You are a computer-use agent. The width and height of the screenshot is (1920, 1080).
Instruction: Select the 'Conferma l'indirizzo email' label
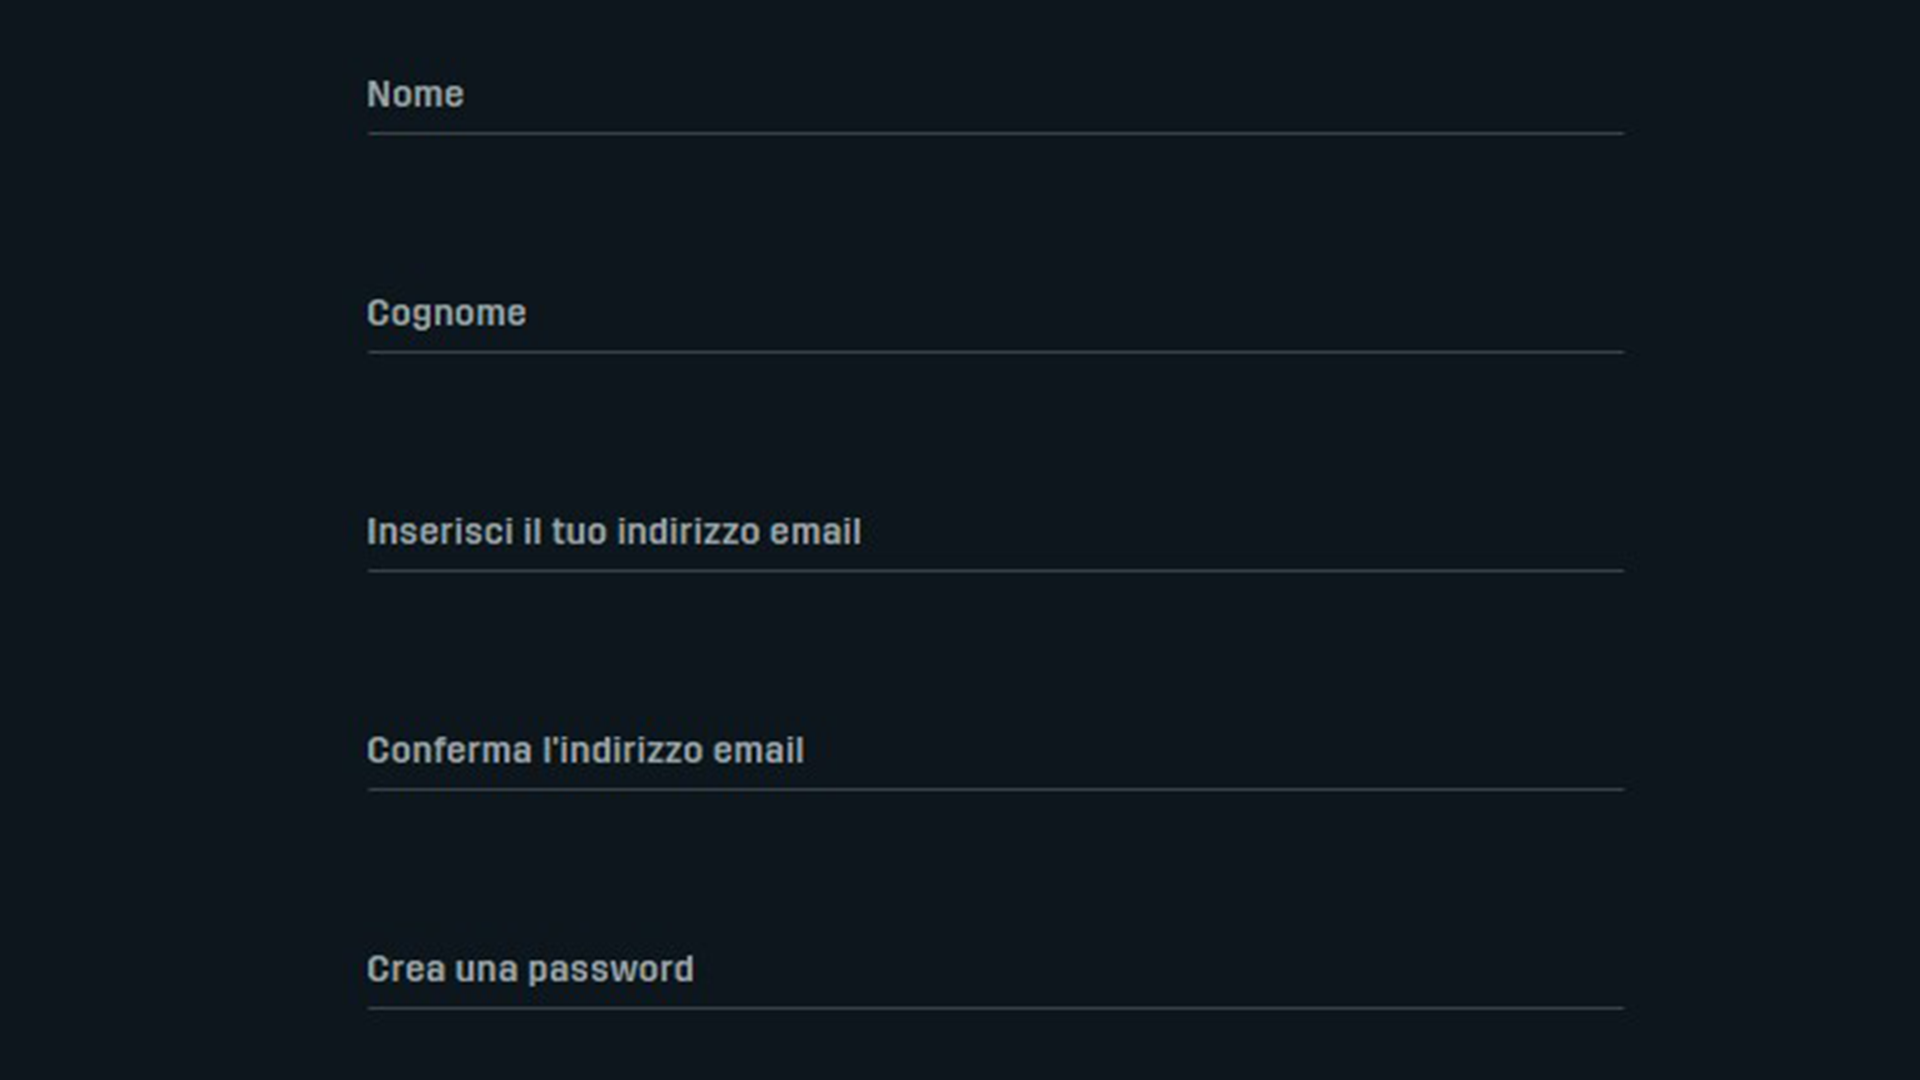click(586, 750)
